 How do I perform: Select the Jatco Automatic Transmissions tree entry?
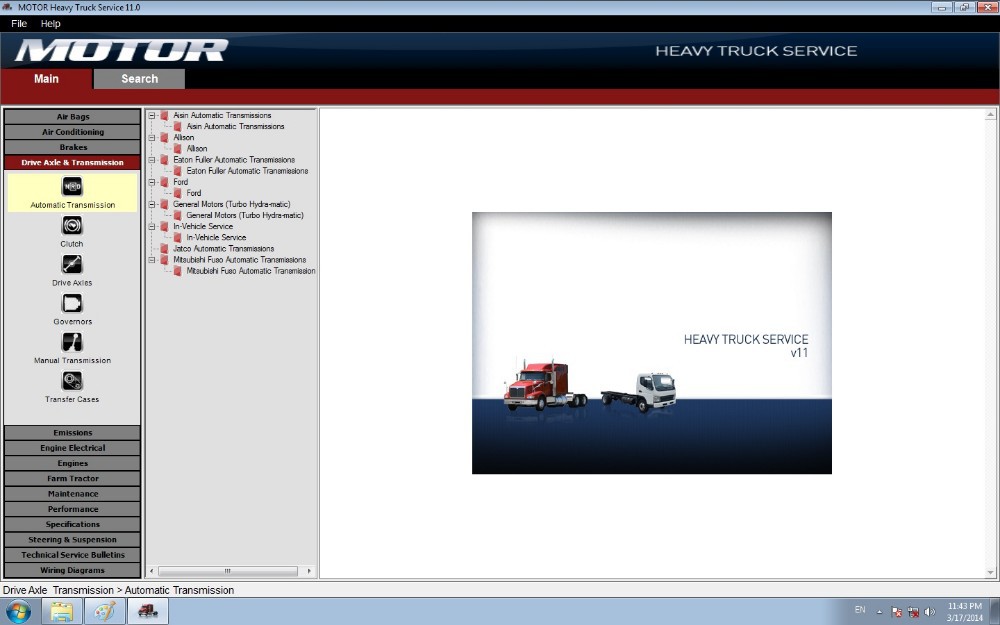pyautogui.click(x=223, y=249)
